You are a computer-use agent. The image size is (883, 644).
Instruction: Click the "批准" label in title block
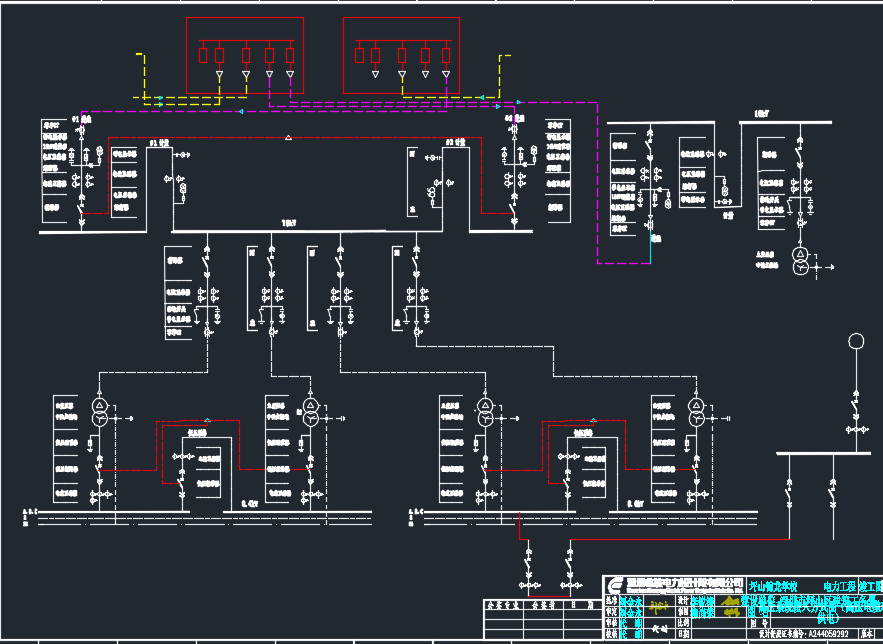(612, 602)
